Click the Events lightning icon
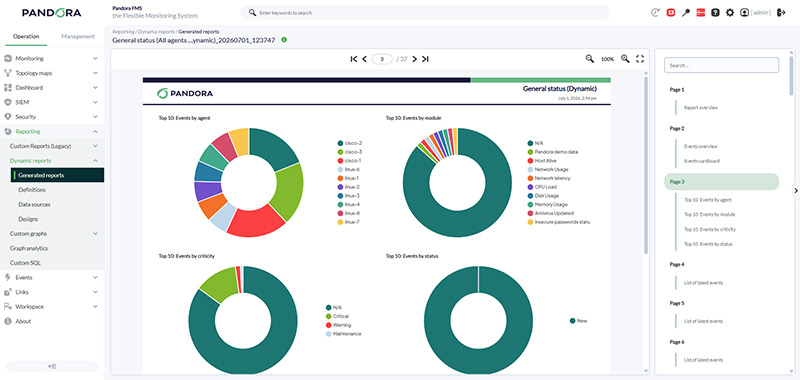 8,277
